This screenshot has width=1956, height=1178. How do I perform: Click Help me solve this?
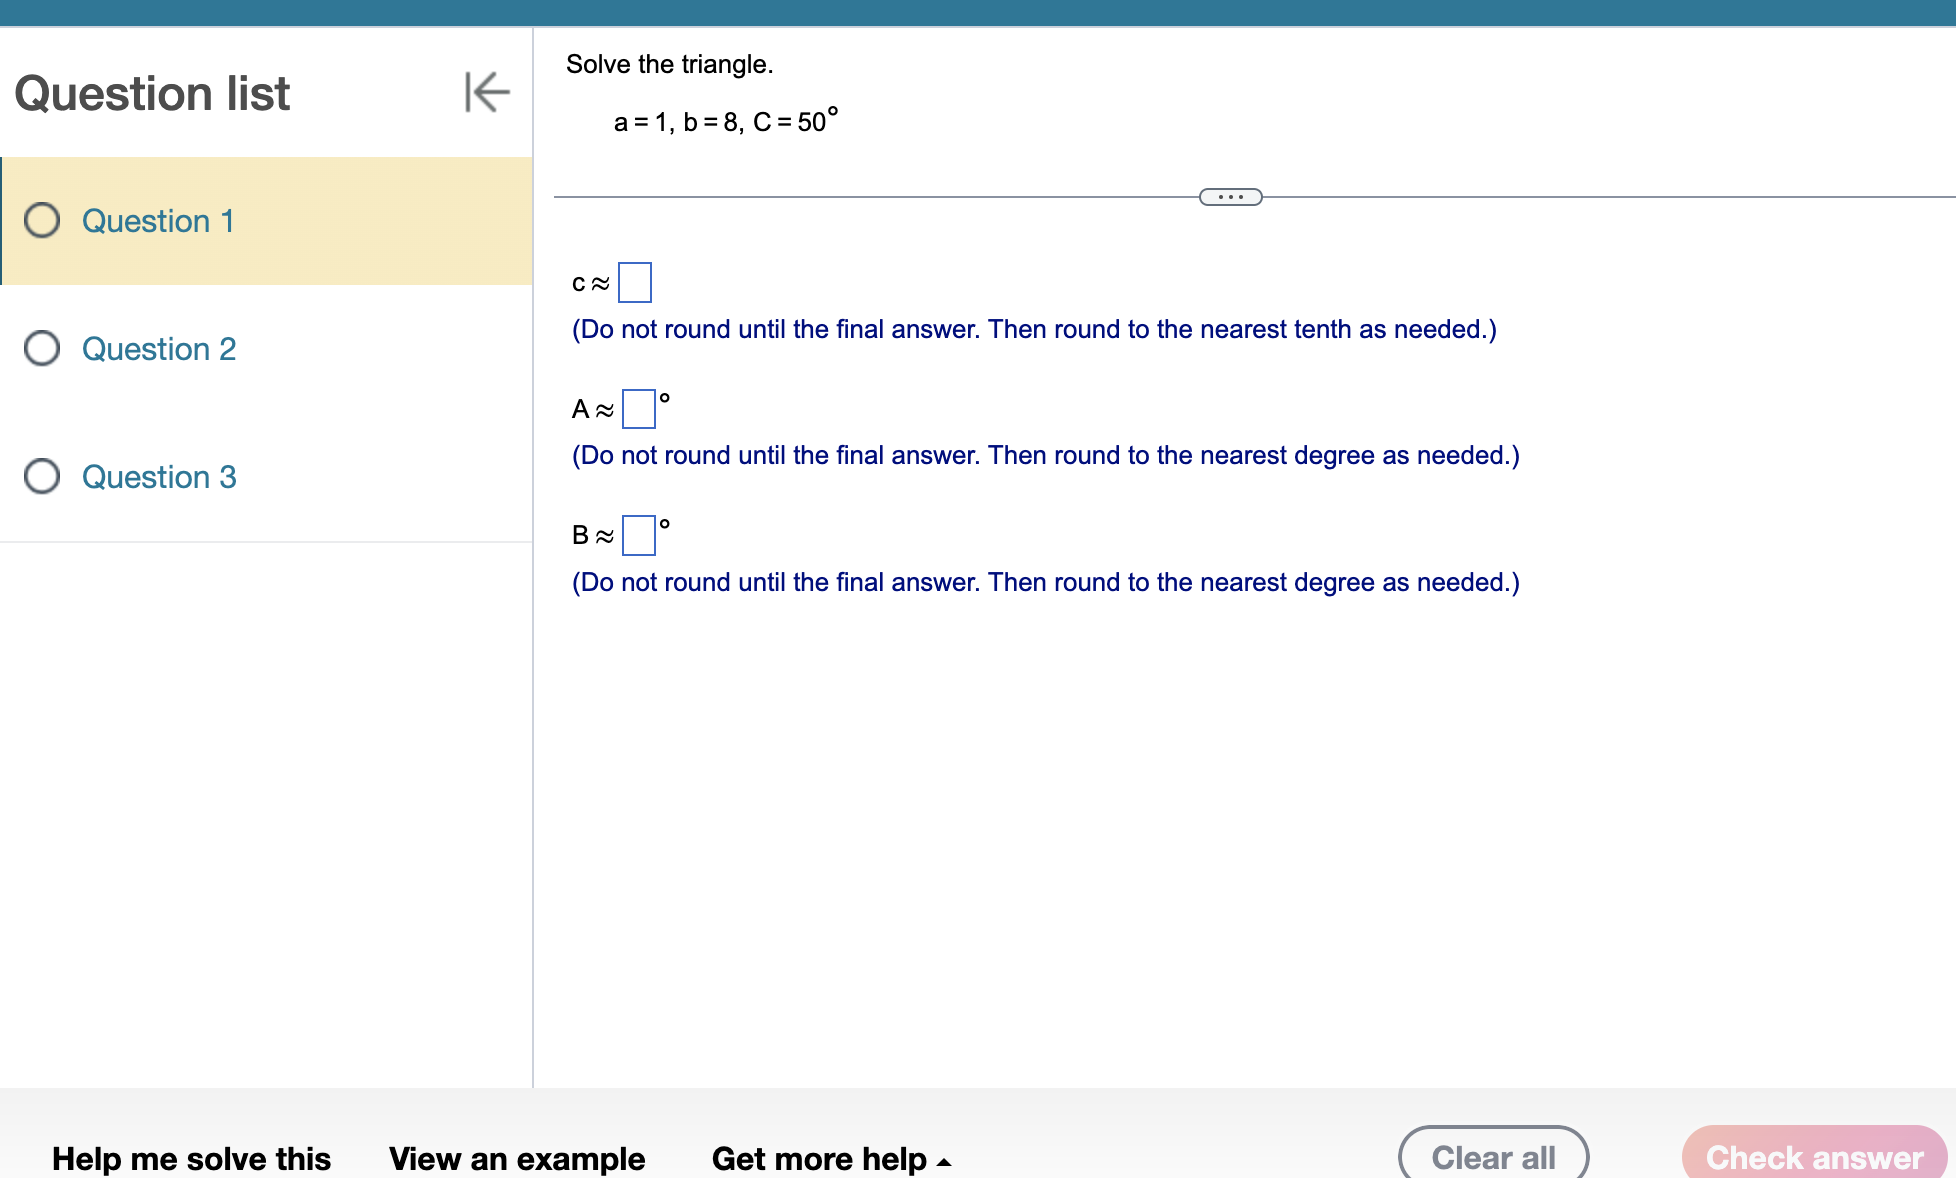(x=191, y=1158)
